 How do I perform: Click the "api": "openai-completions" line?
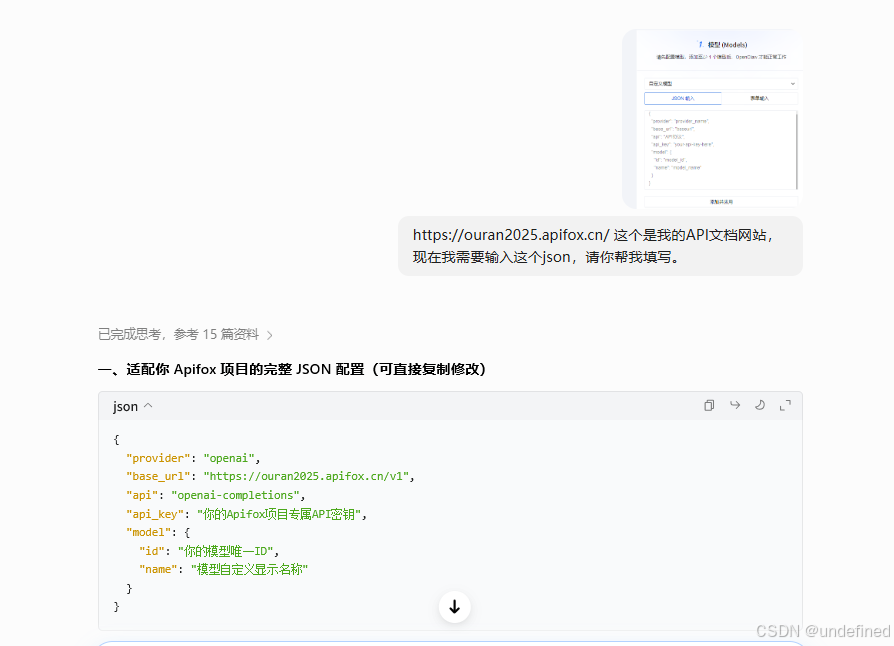(216, 495)
